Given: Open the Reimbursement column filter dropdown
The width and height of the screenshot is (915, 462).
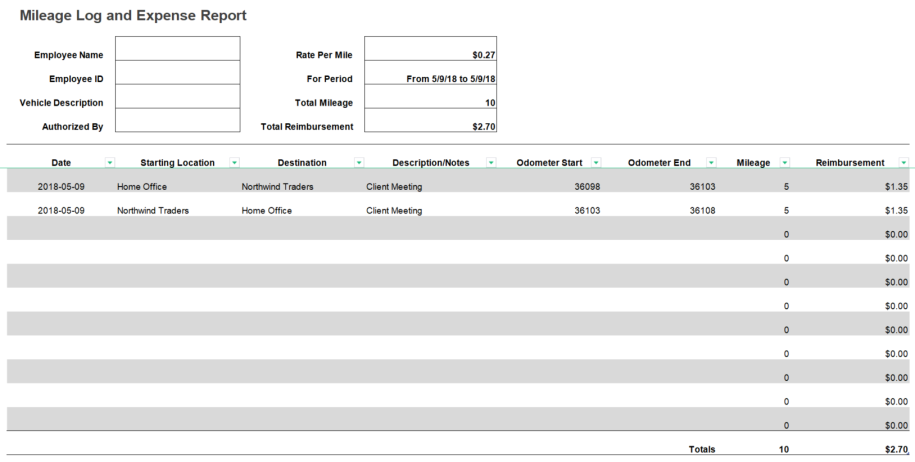Looking at the screenshot, I should point(904,163).
